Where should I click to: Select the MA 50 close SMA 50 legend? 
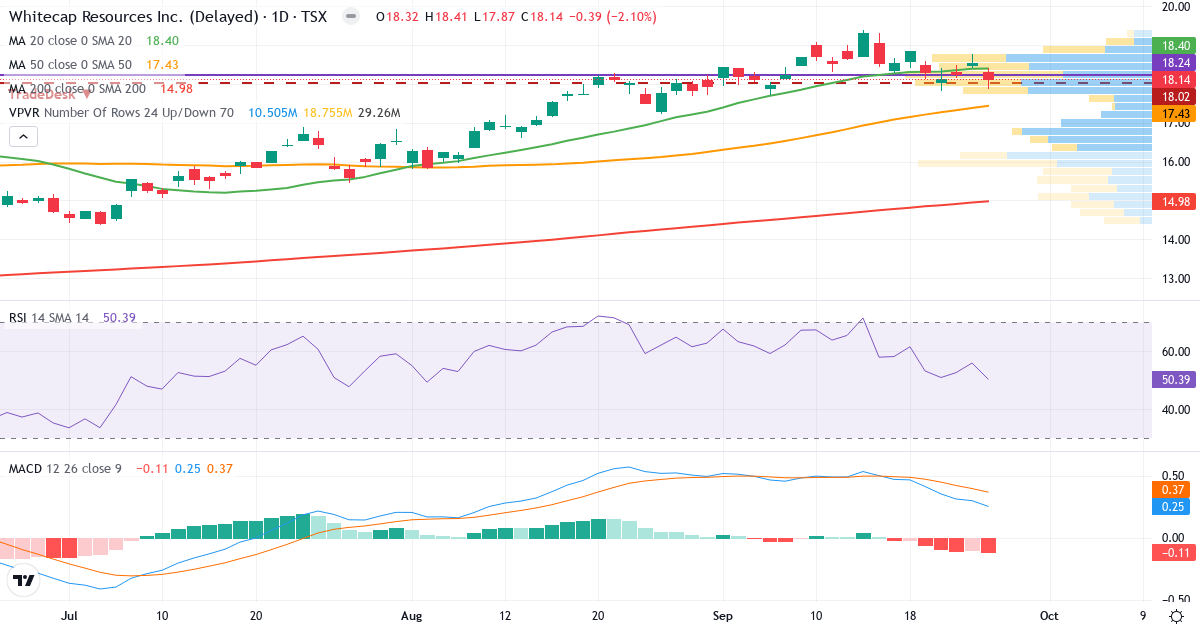(70, 65)
